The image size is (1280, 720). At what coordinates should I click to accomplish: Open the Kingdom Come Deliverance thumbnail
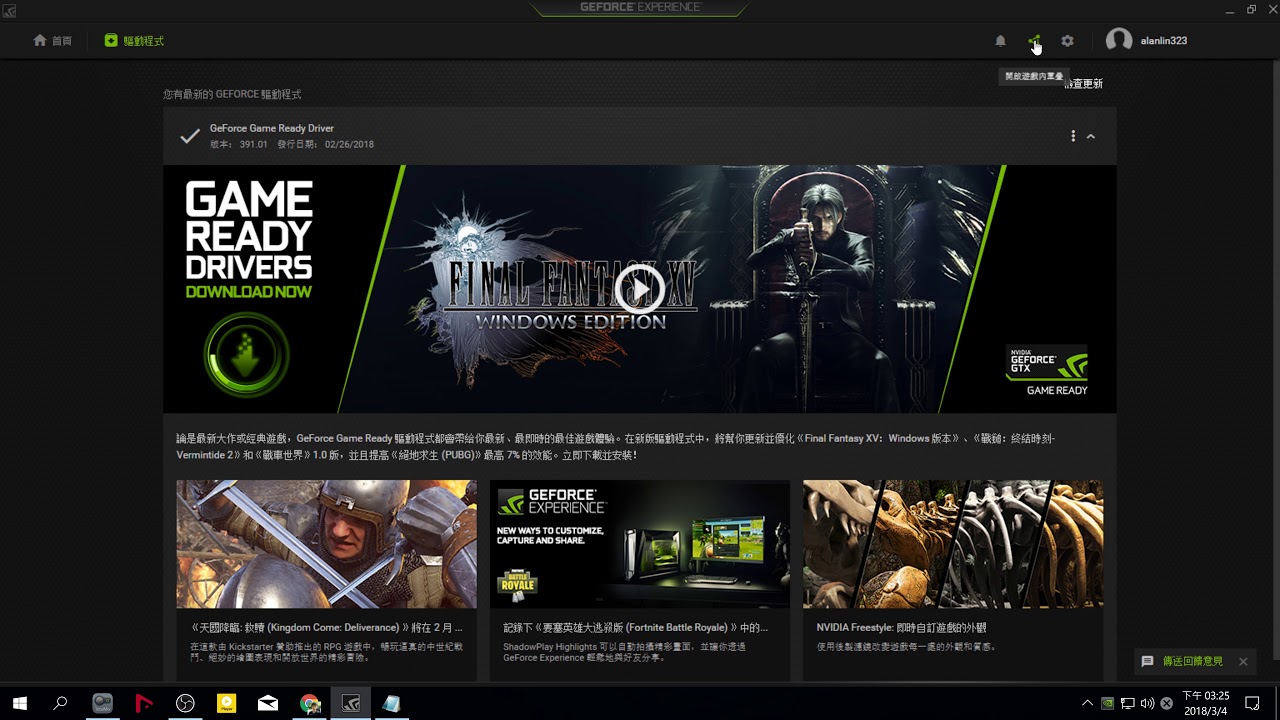click(327, 544)
